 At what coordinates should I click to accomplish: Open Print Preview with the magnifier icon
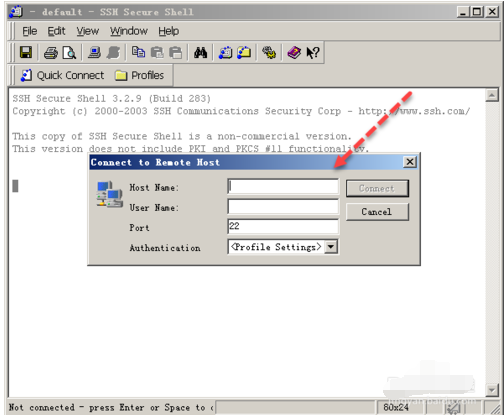point(69,53)
